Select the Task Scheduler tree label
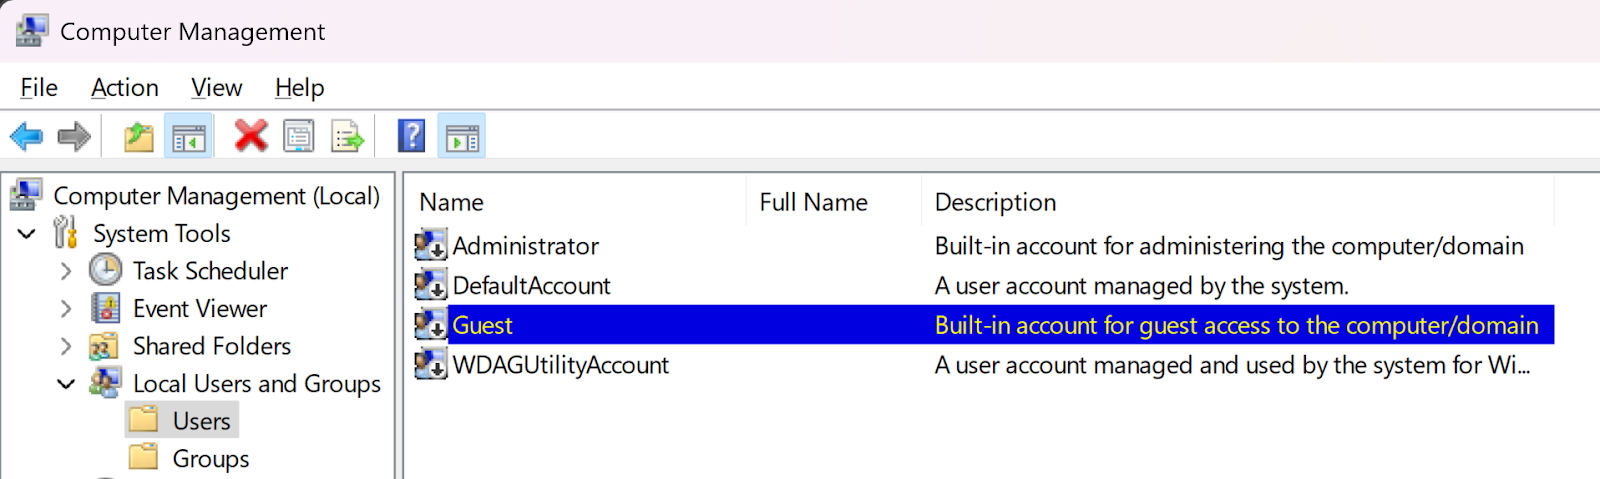The width and height of the screenshot is (1600, 479). click(x=210, y=271)
